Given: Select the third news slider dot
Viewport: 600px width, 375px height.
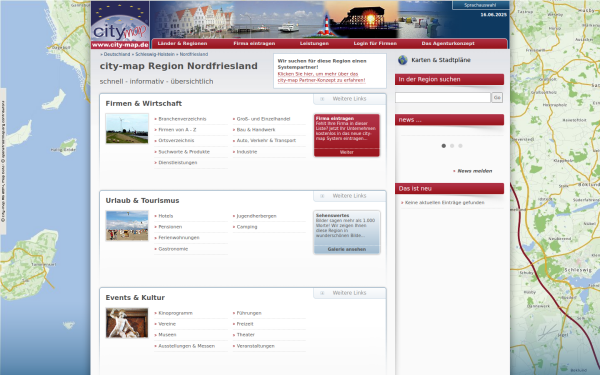Looking at the screenshot, I should click(x=460, y=146).
